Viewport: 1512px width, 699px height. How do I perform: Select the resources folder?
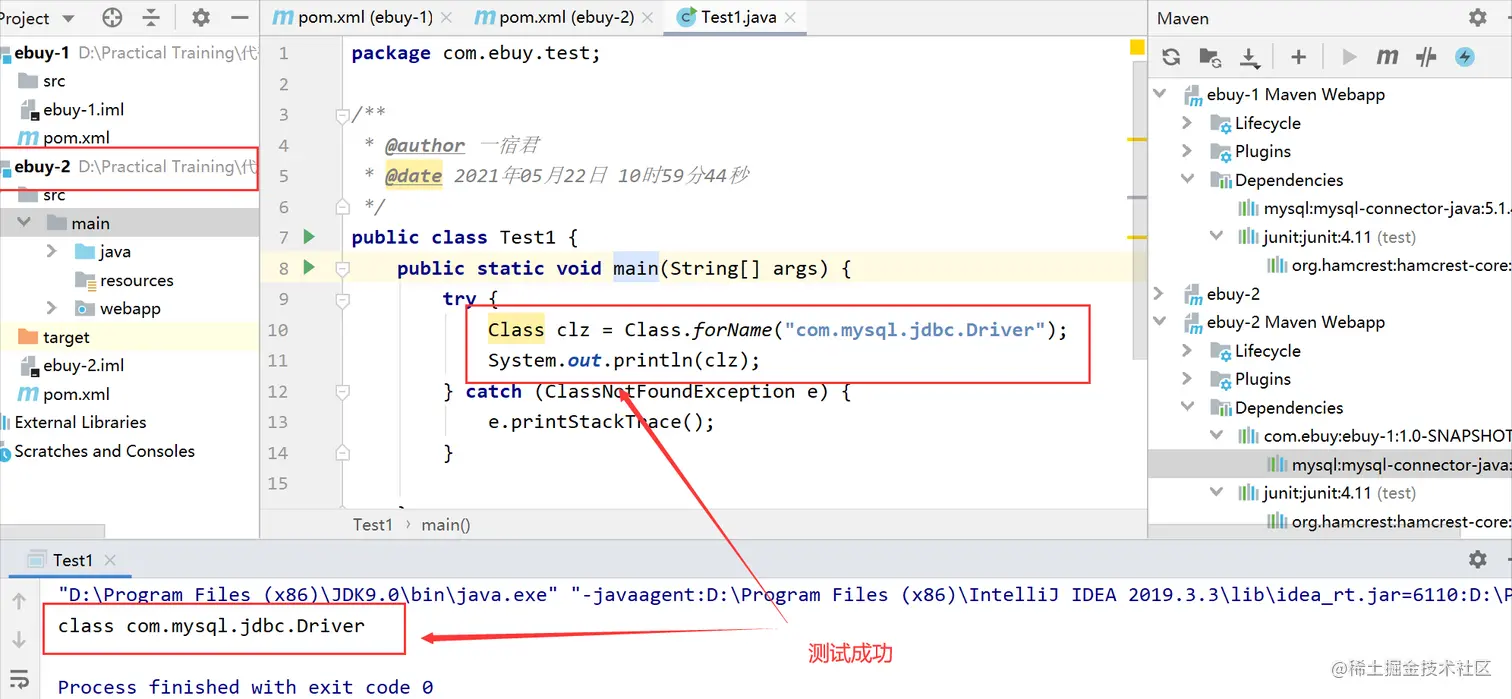[136, 281]
